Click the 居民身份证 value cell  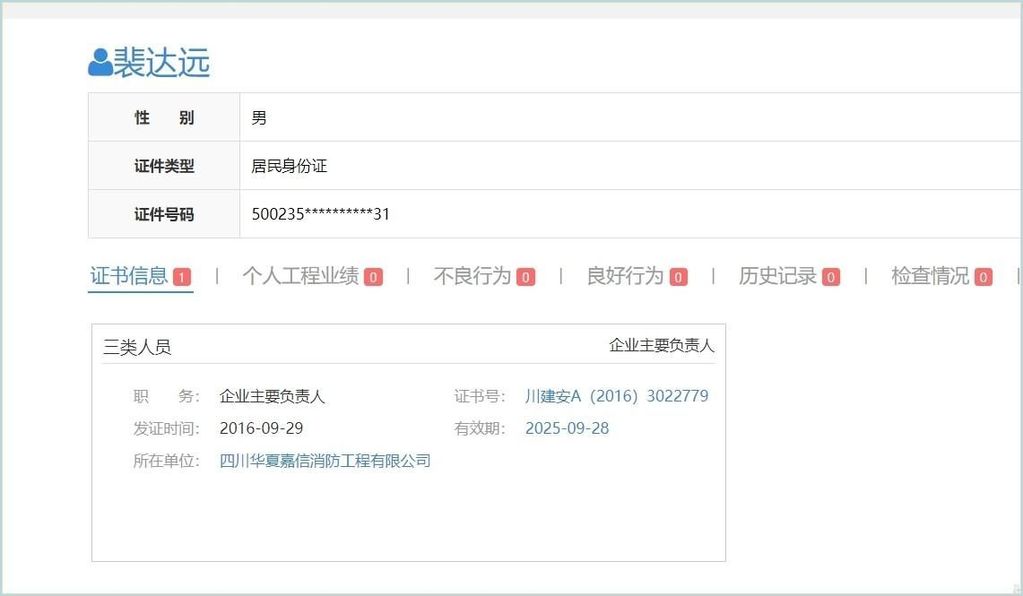pyautogui.click(x=289, y=166)
